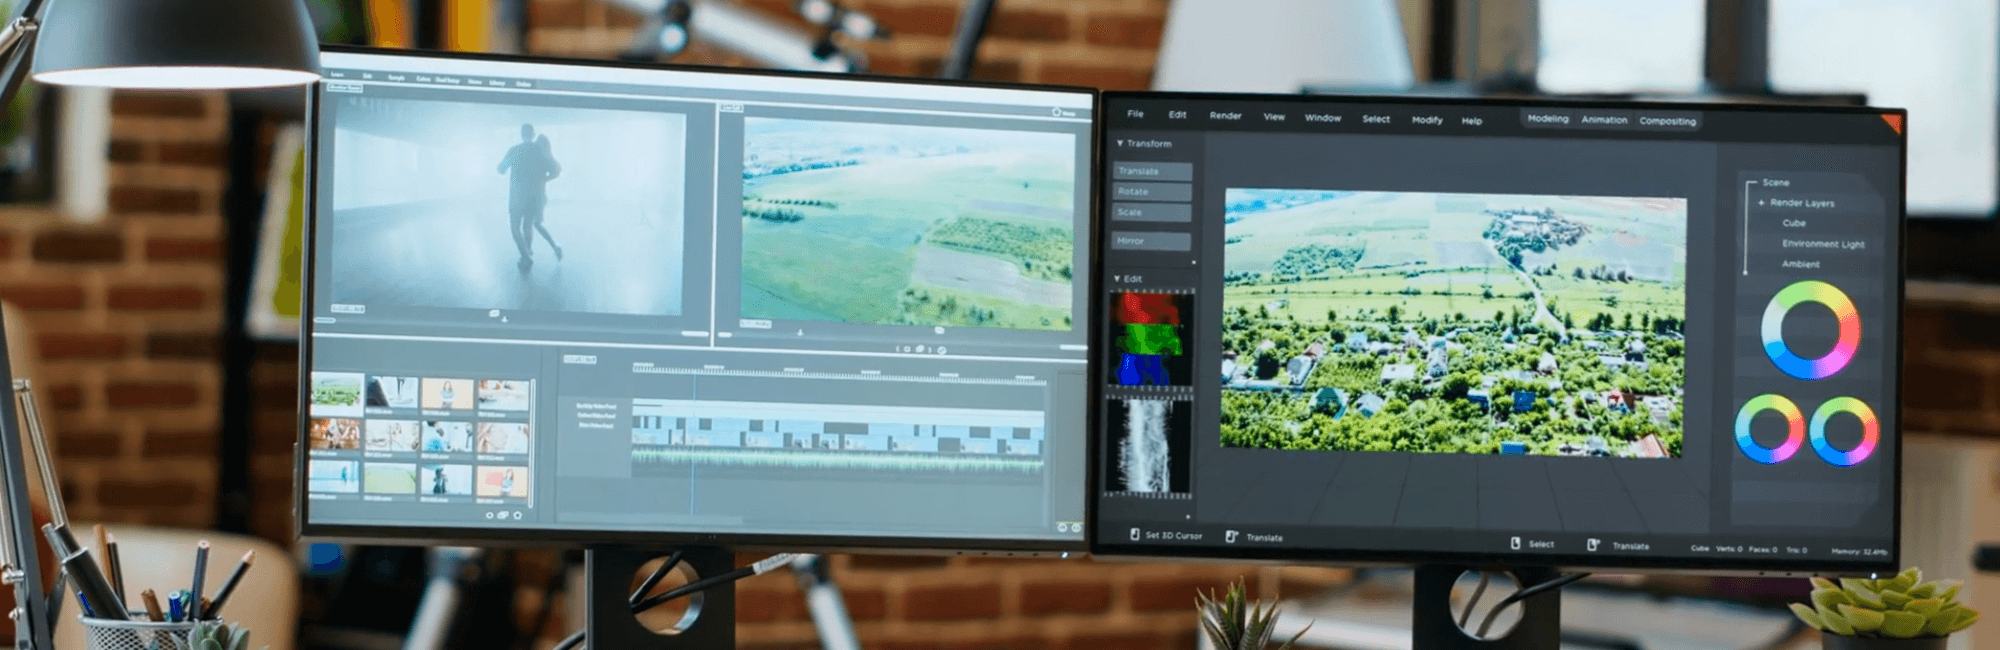Click the aerial village viewport image
This screenshot has width=2000, height=650.
click(x=1453, y=323)
